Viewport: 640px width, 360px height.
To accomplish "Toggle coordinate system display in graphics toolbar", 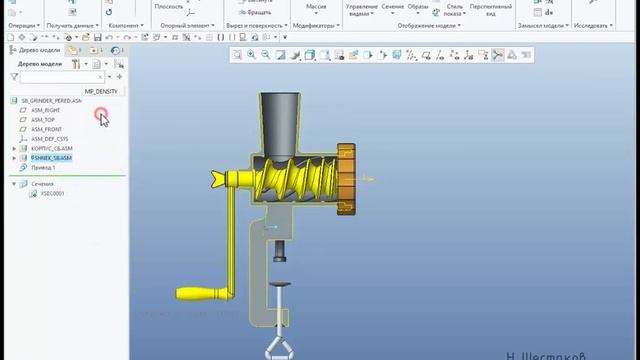I will click(x=469, y=55).
